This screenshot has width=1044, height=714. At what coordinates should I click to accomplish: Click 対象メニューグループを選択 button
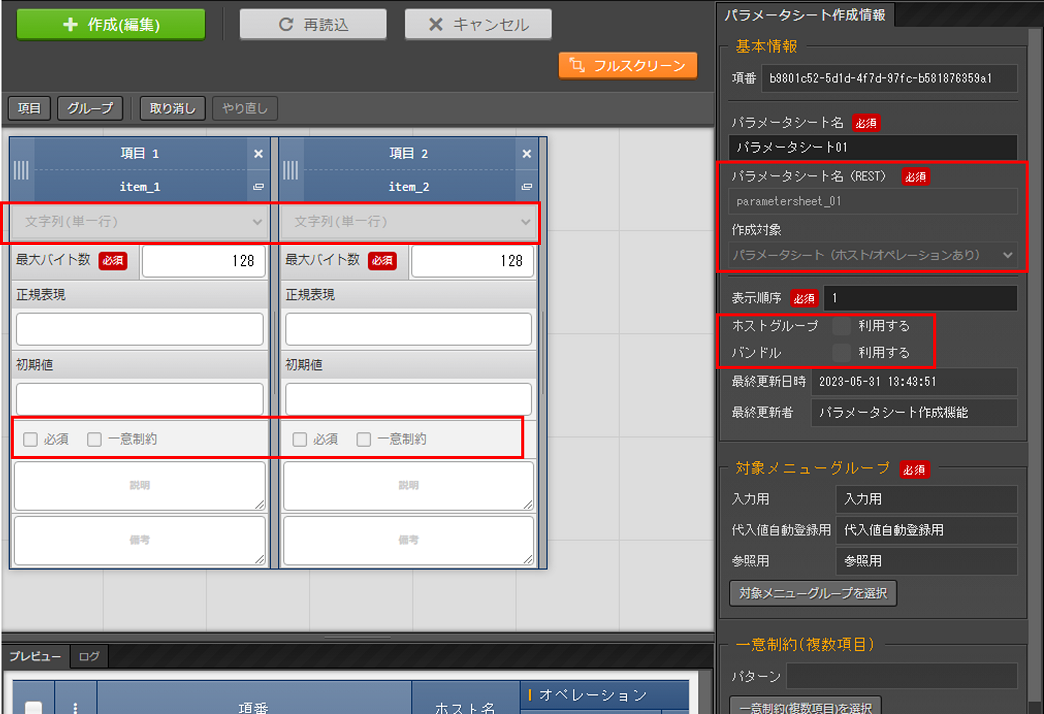[x=813, y=593]
